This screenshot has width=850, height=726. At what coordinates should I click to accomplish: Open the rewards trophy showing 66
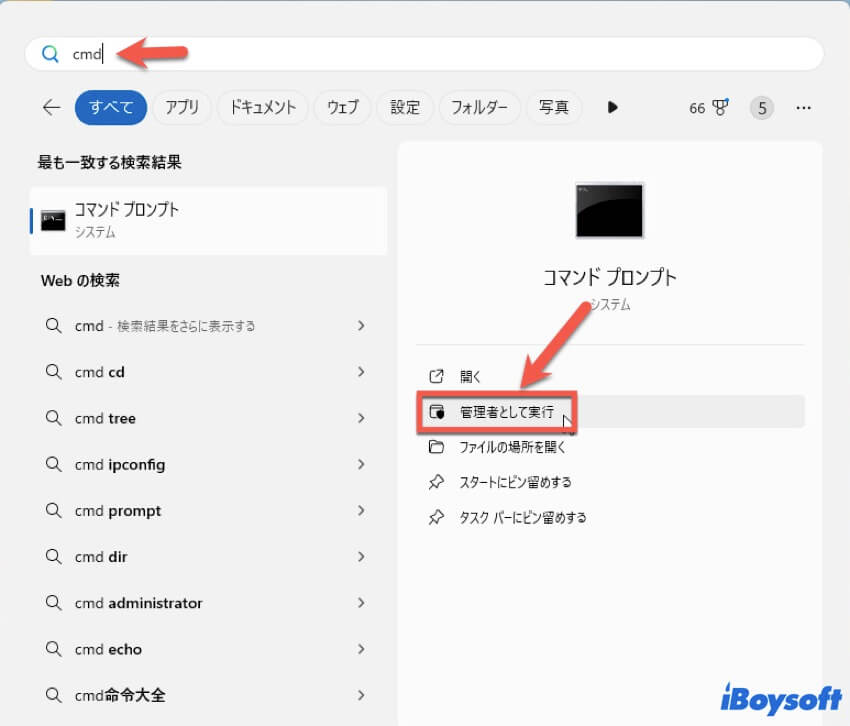pos(709,108)
